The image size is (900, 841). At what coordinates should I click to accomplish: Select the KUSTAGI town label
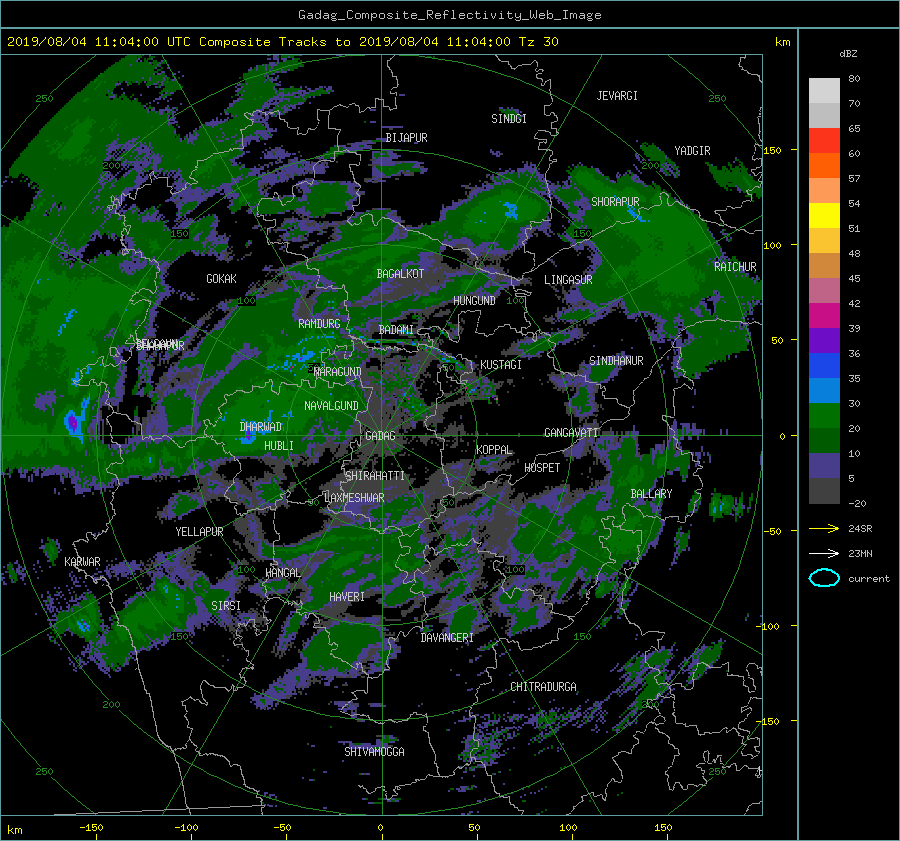(x=501, y=365)
